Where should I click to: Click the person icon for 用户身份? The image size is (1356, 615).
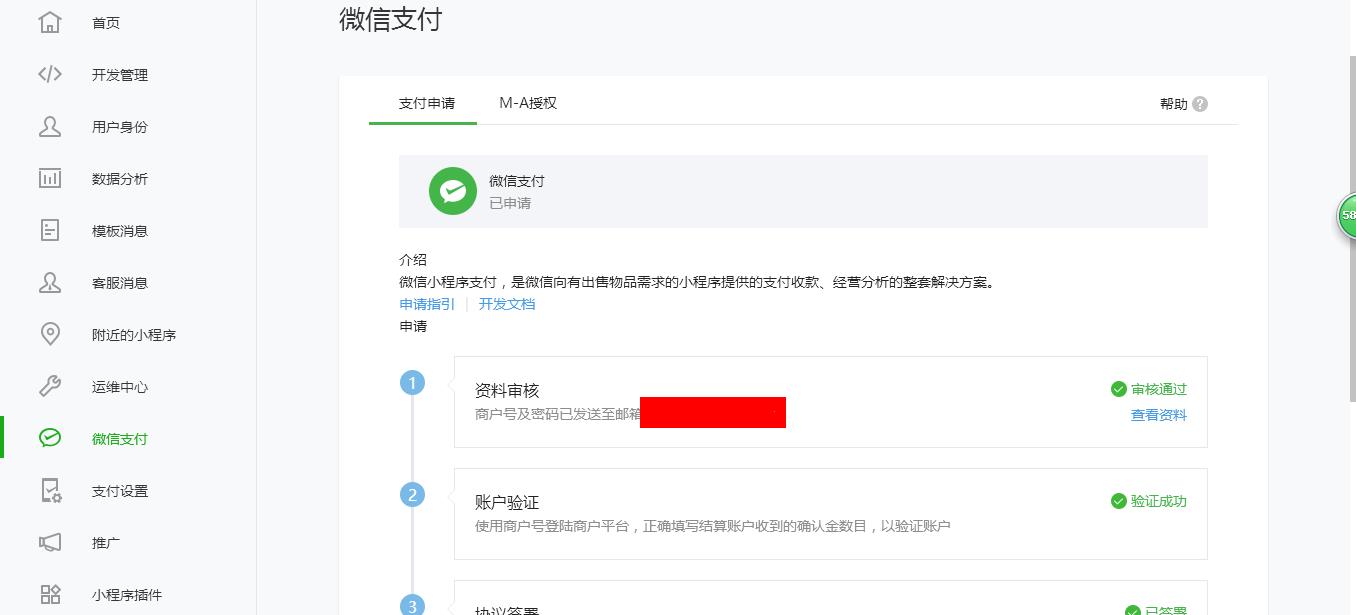tap(50, 126)
